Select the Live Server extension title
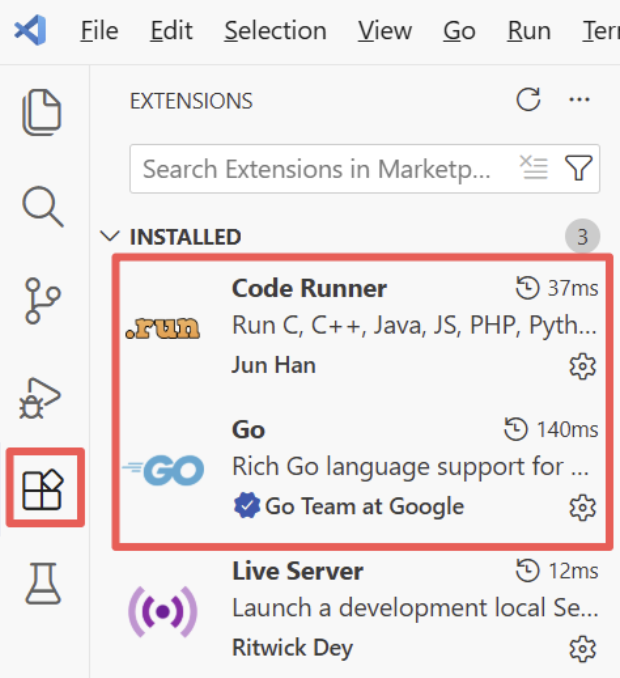Image resolution: width=620 pixels, height=678 pixels. click(x=297, y=571)
